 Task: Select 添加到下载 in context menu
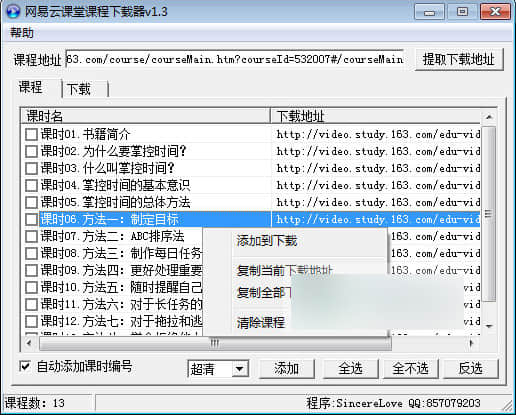pos(267,241)
